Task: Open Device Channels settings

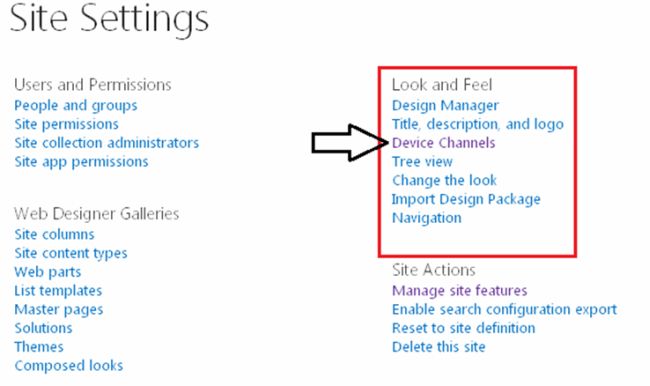Action: (x=444, y=143)
